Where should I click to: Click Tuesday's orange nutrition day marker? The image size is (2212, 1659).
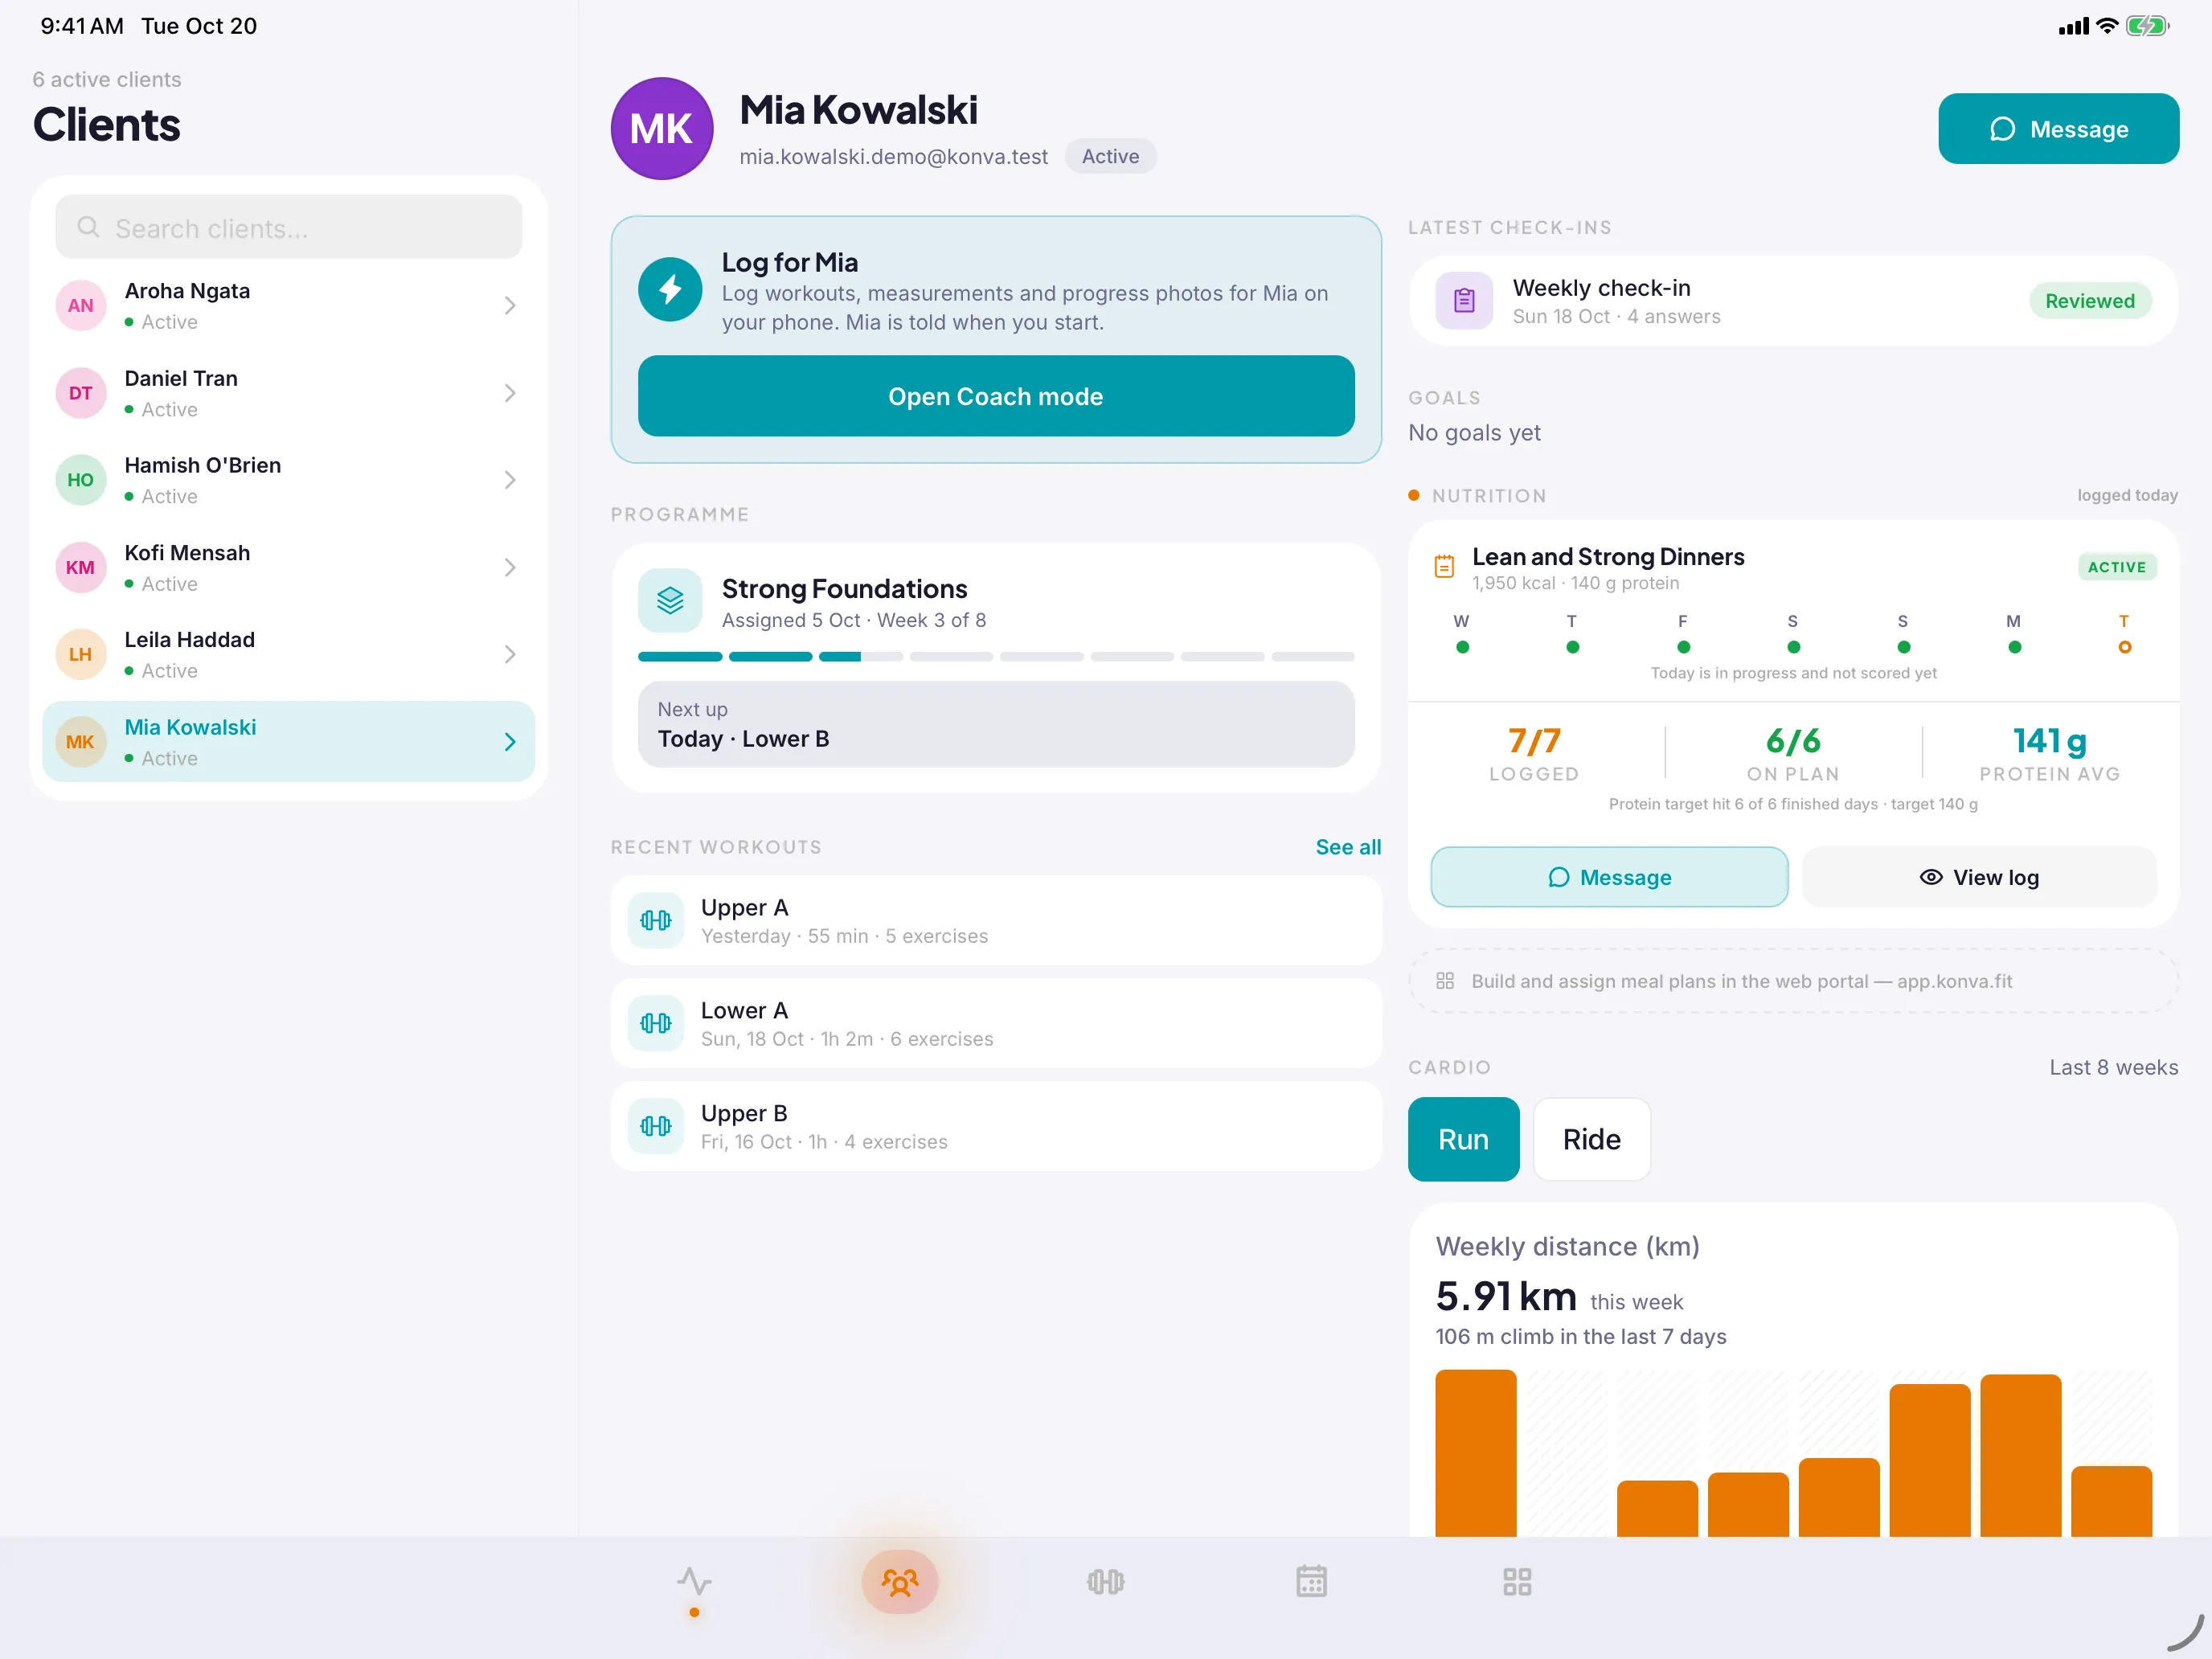pos(2124,647)
